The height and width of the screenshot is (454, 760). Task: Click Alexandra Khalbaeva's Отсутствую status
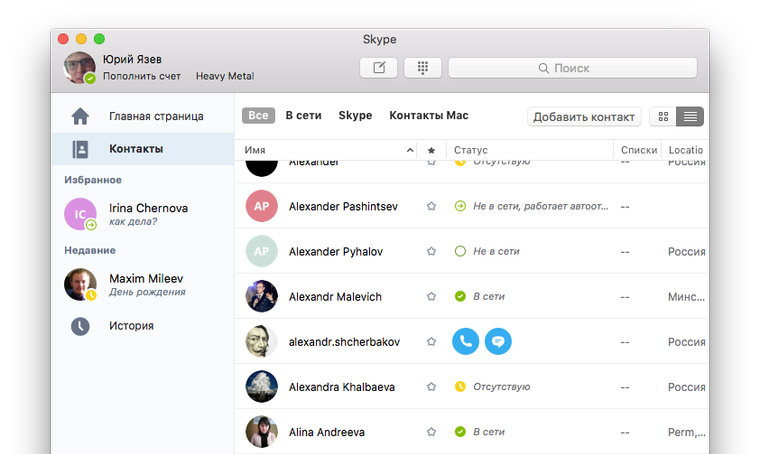coord(502,387)
